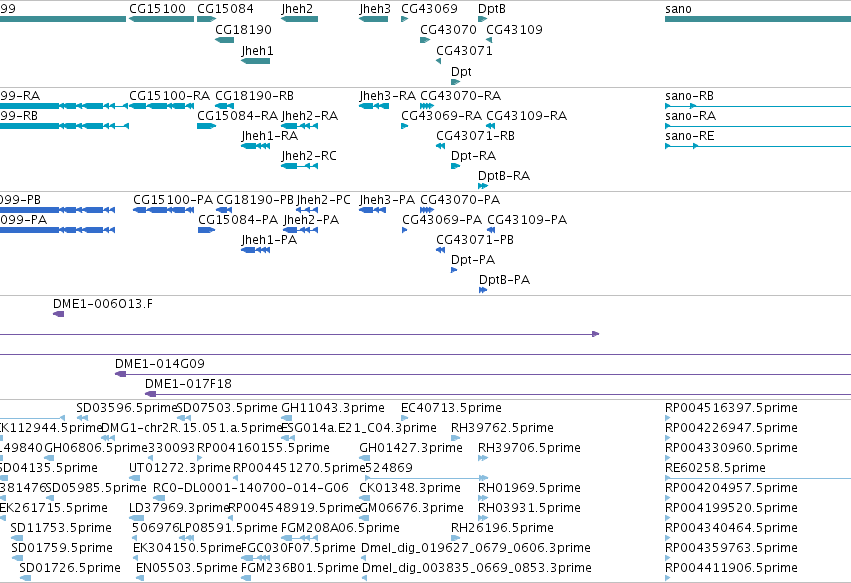This screenshot has width=851, height=583.
Task: Select transcript CG15084-RA
Action: pos(237,116)
